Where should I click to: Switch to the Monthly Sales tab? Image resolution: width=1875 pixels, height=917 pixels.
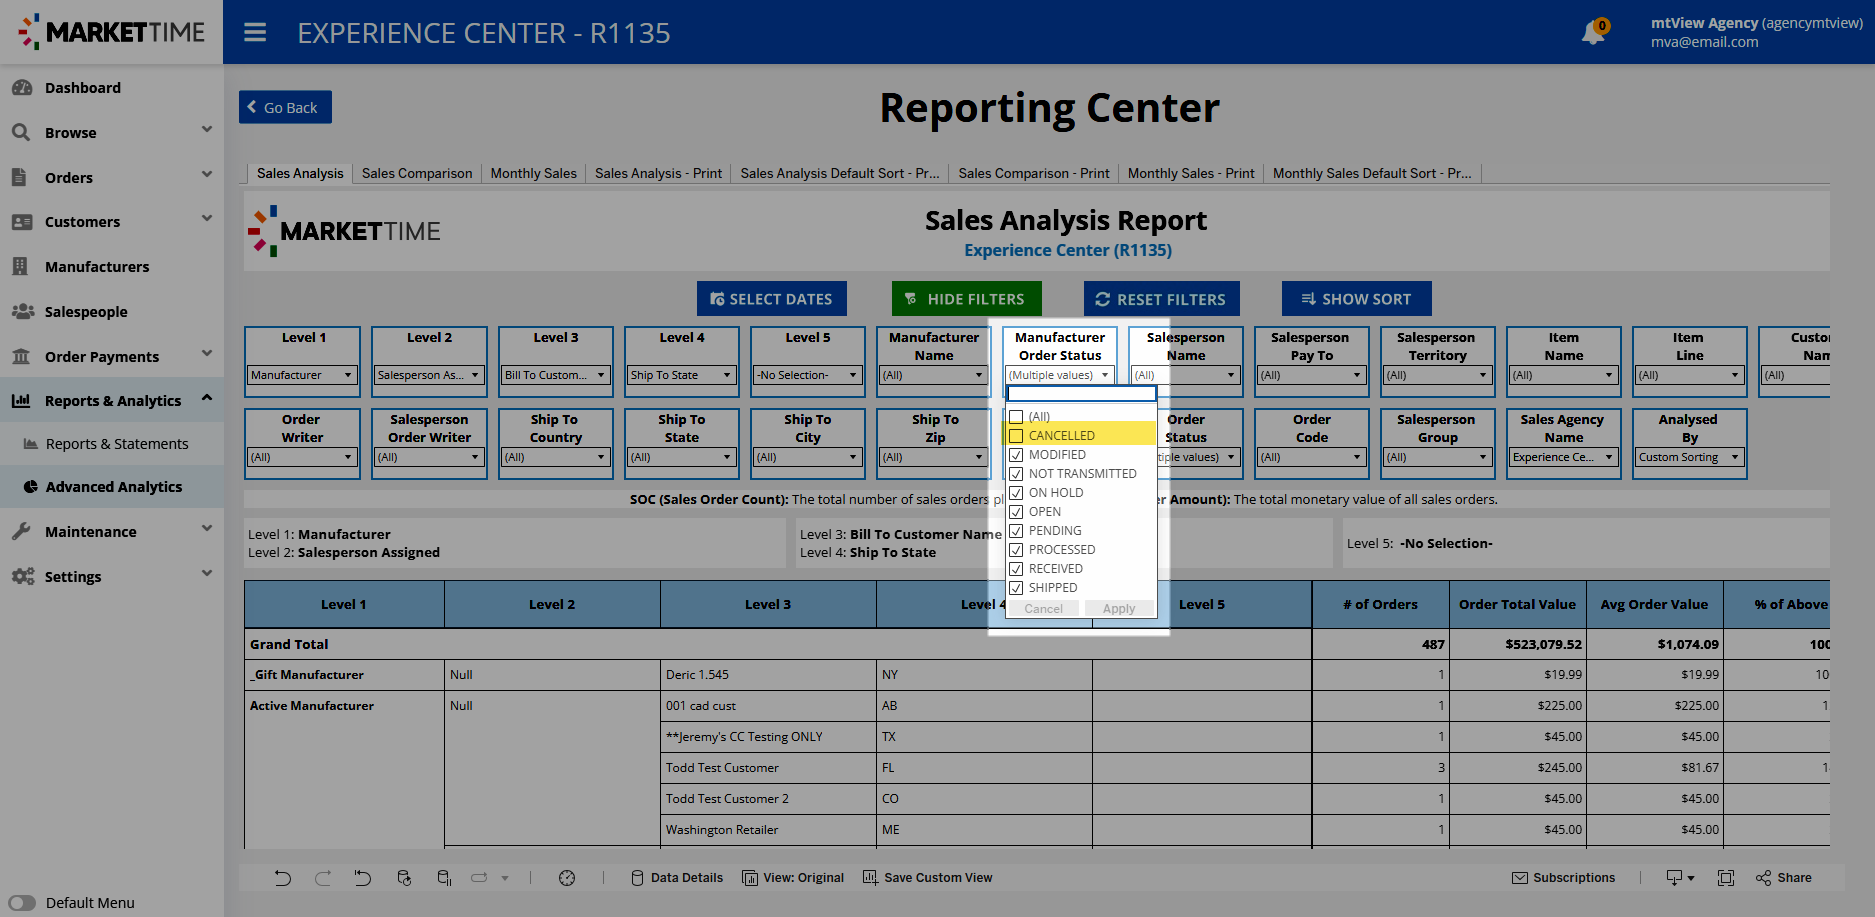coord(534,173)
